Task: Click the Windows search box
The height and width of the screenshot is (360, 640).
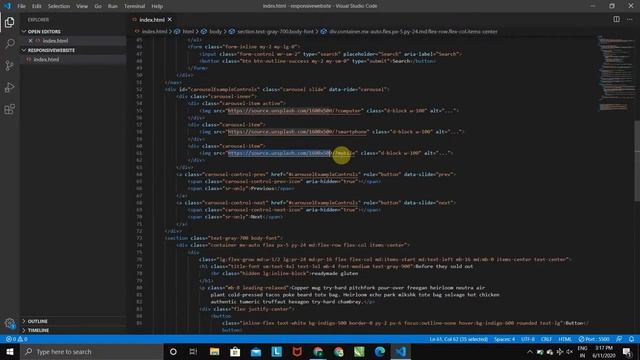Action: pos(92,351)
